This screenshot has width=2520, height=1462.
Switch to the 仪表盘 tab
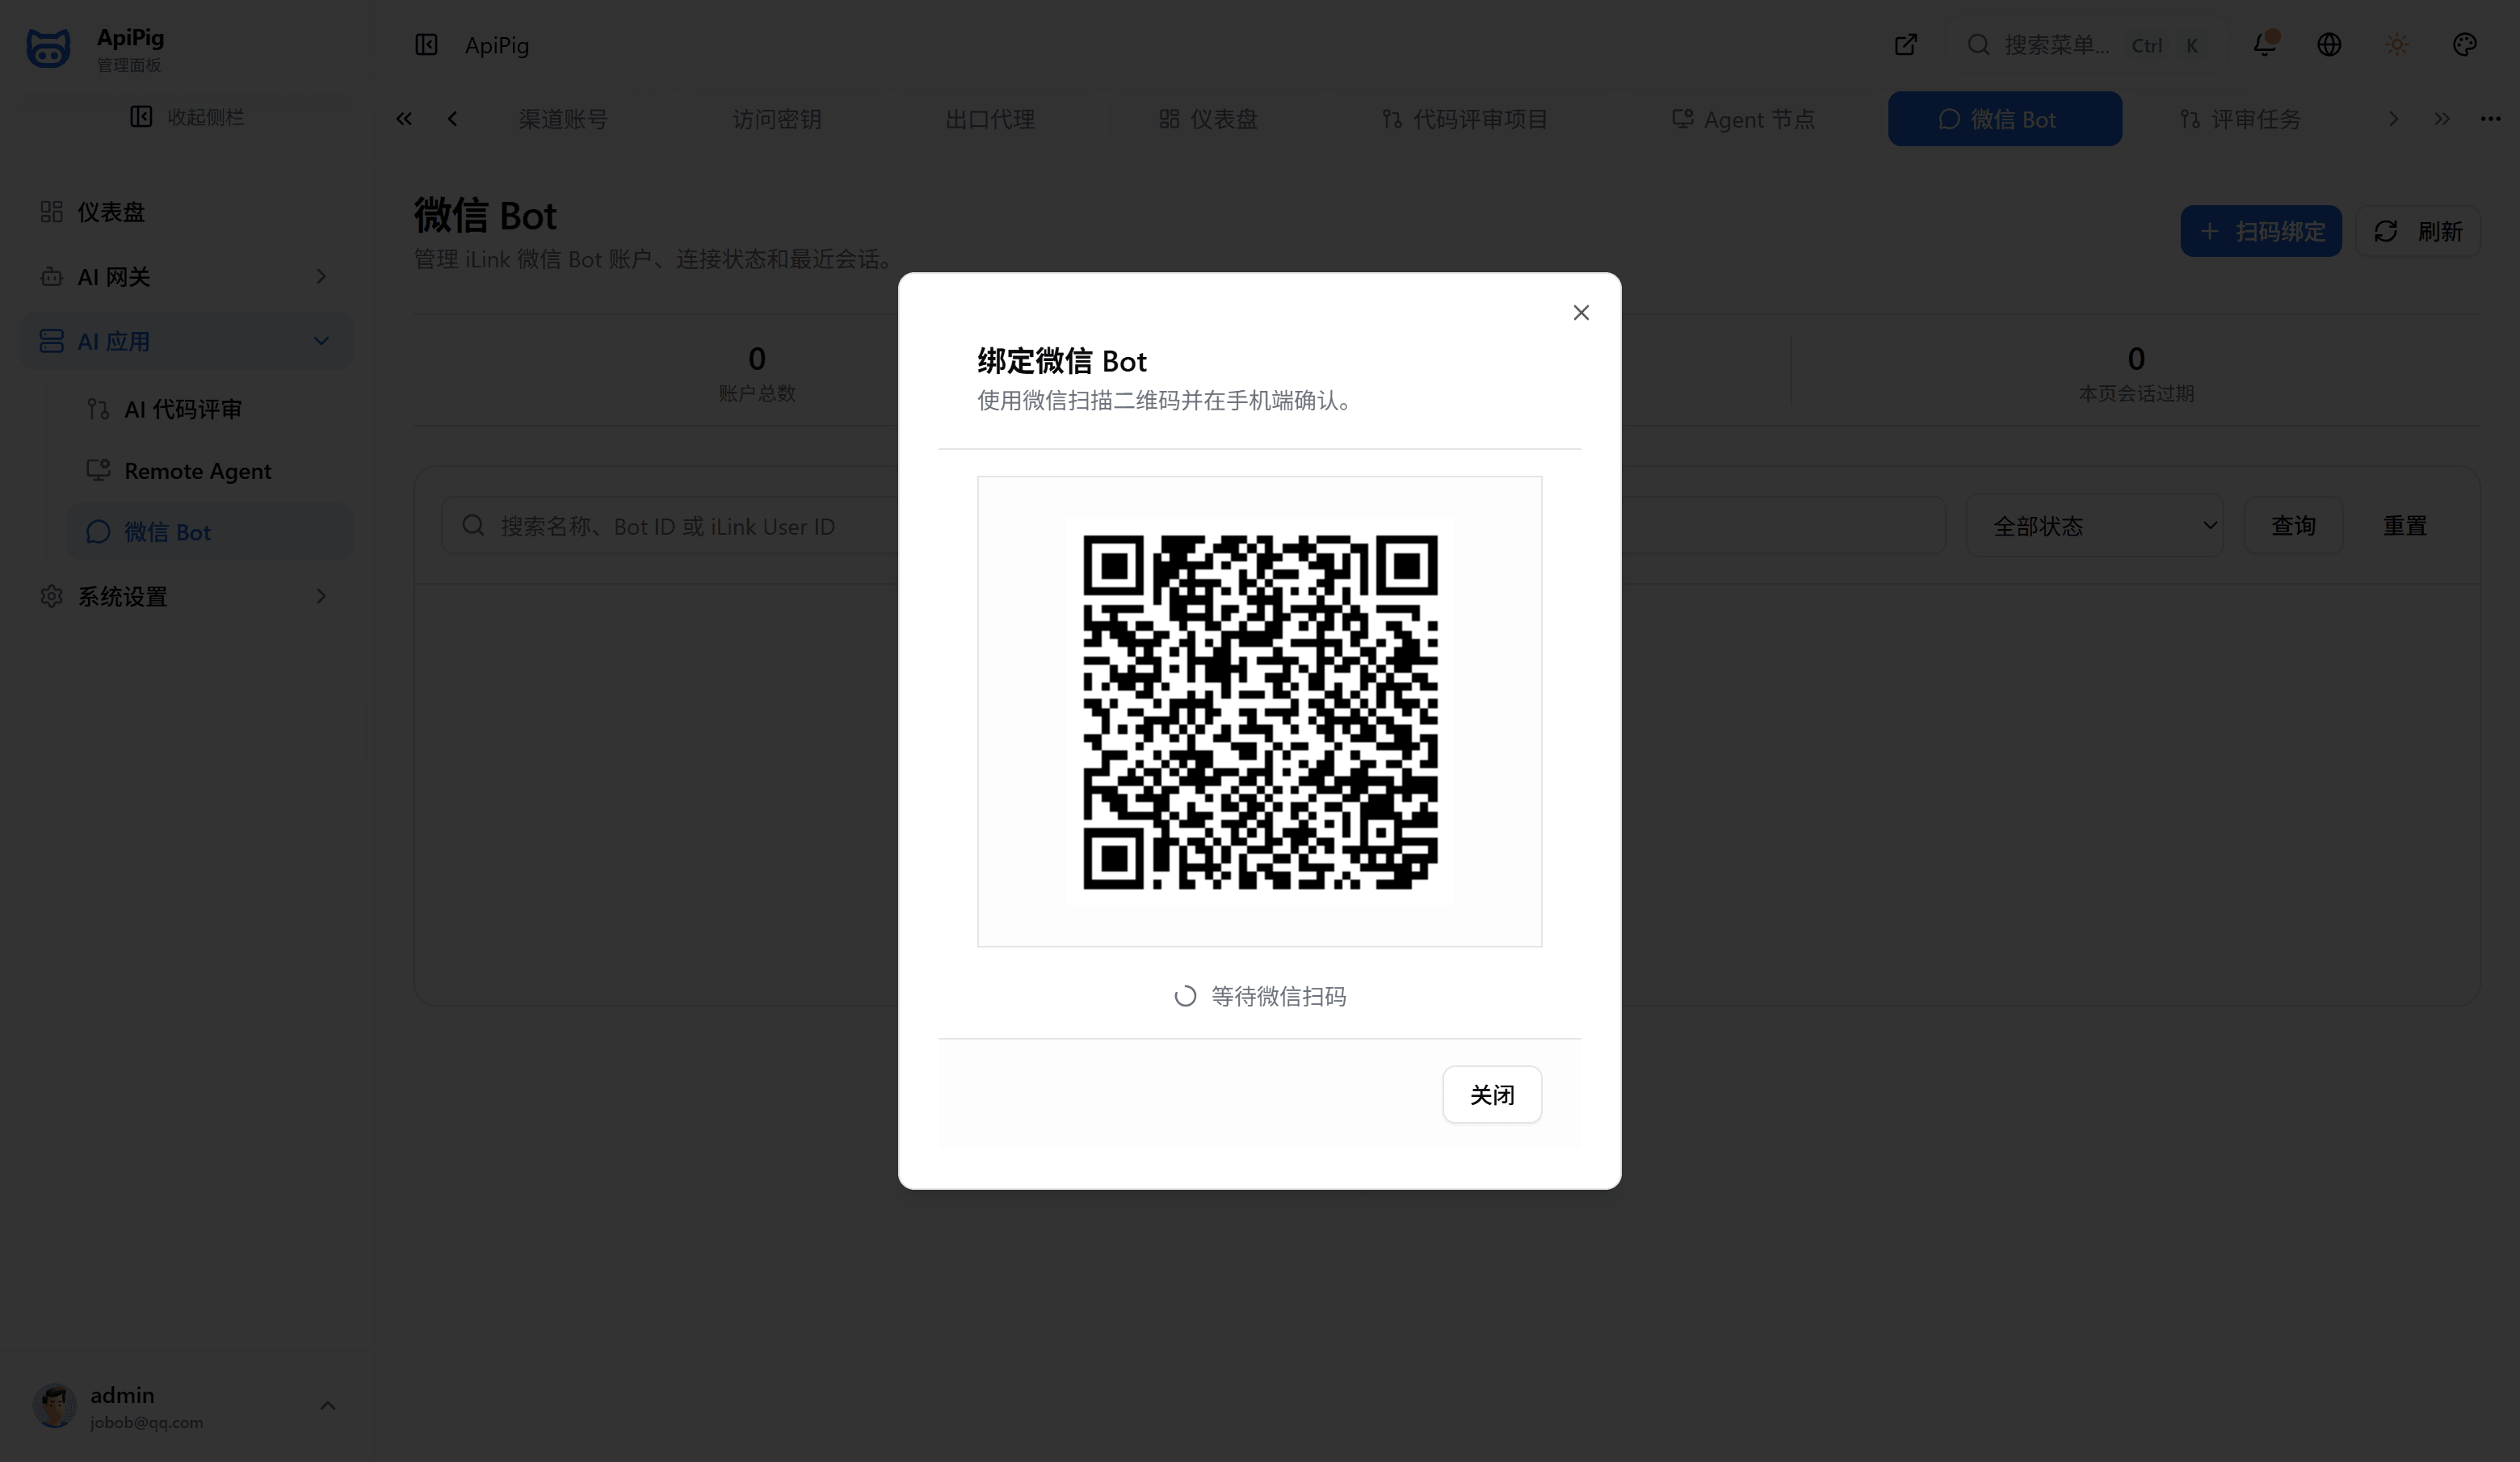tap(1208, 119)
